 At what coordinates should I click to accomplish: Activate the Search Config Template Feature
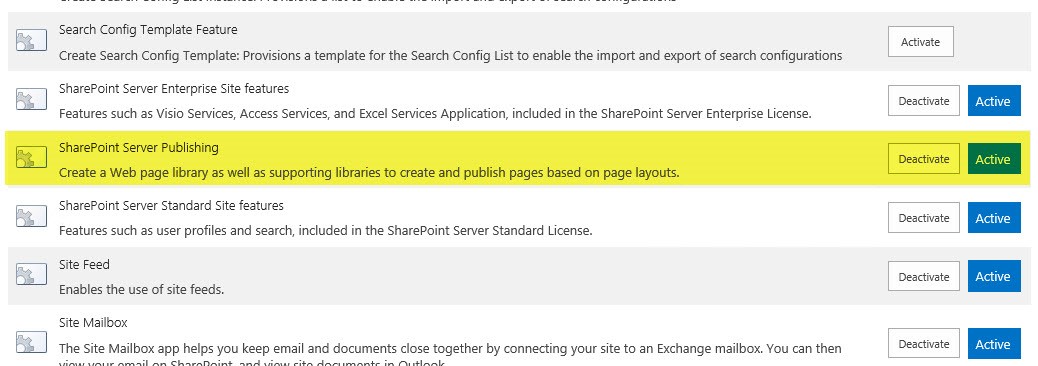[x=920, y=42]
